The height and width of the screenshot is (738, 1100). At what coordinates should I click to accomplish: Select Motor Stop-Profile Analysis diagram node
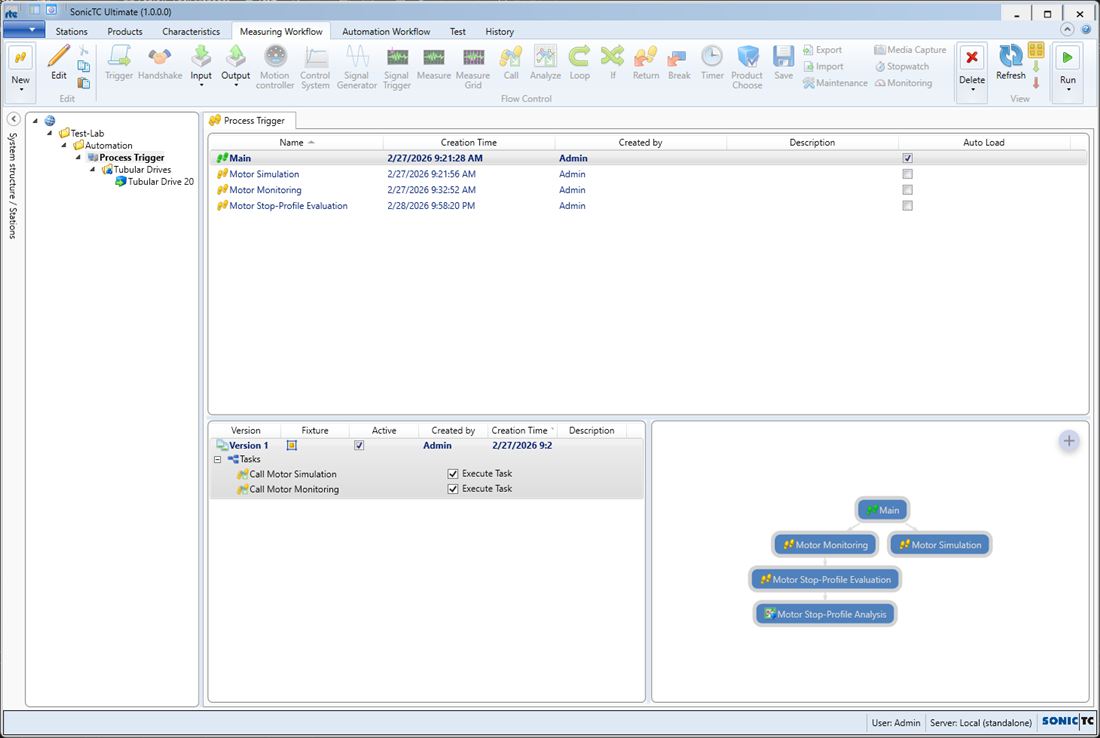[825, 615]
